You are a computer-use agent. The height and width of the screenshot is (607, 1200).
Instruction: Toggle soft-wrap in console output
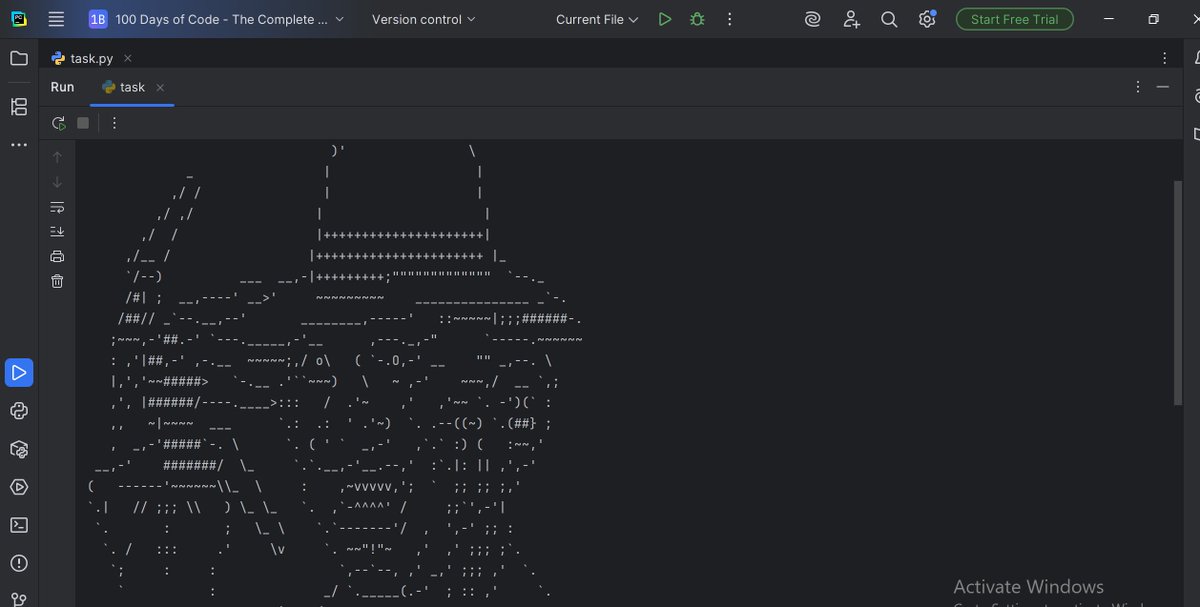57,207
